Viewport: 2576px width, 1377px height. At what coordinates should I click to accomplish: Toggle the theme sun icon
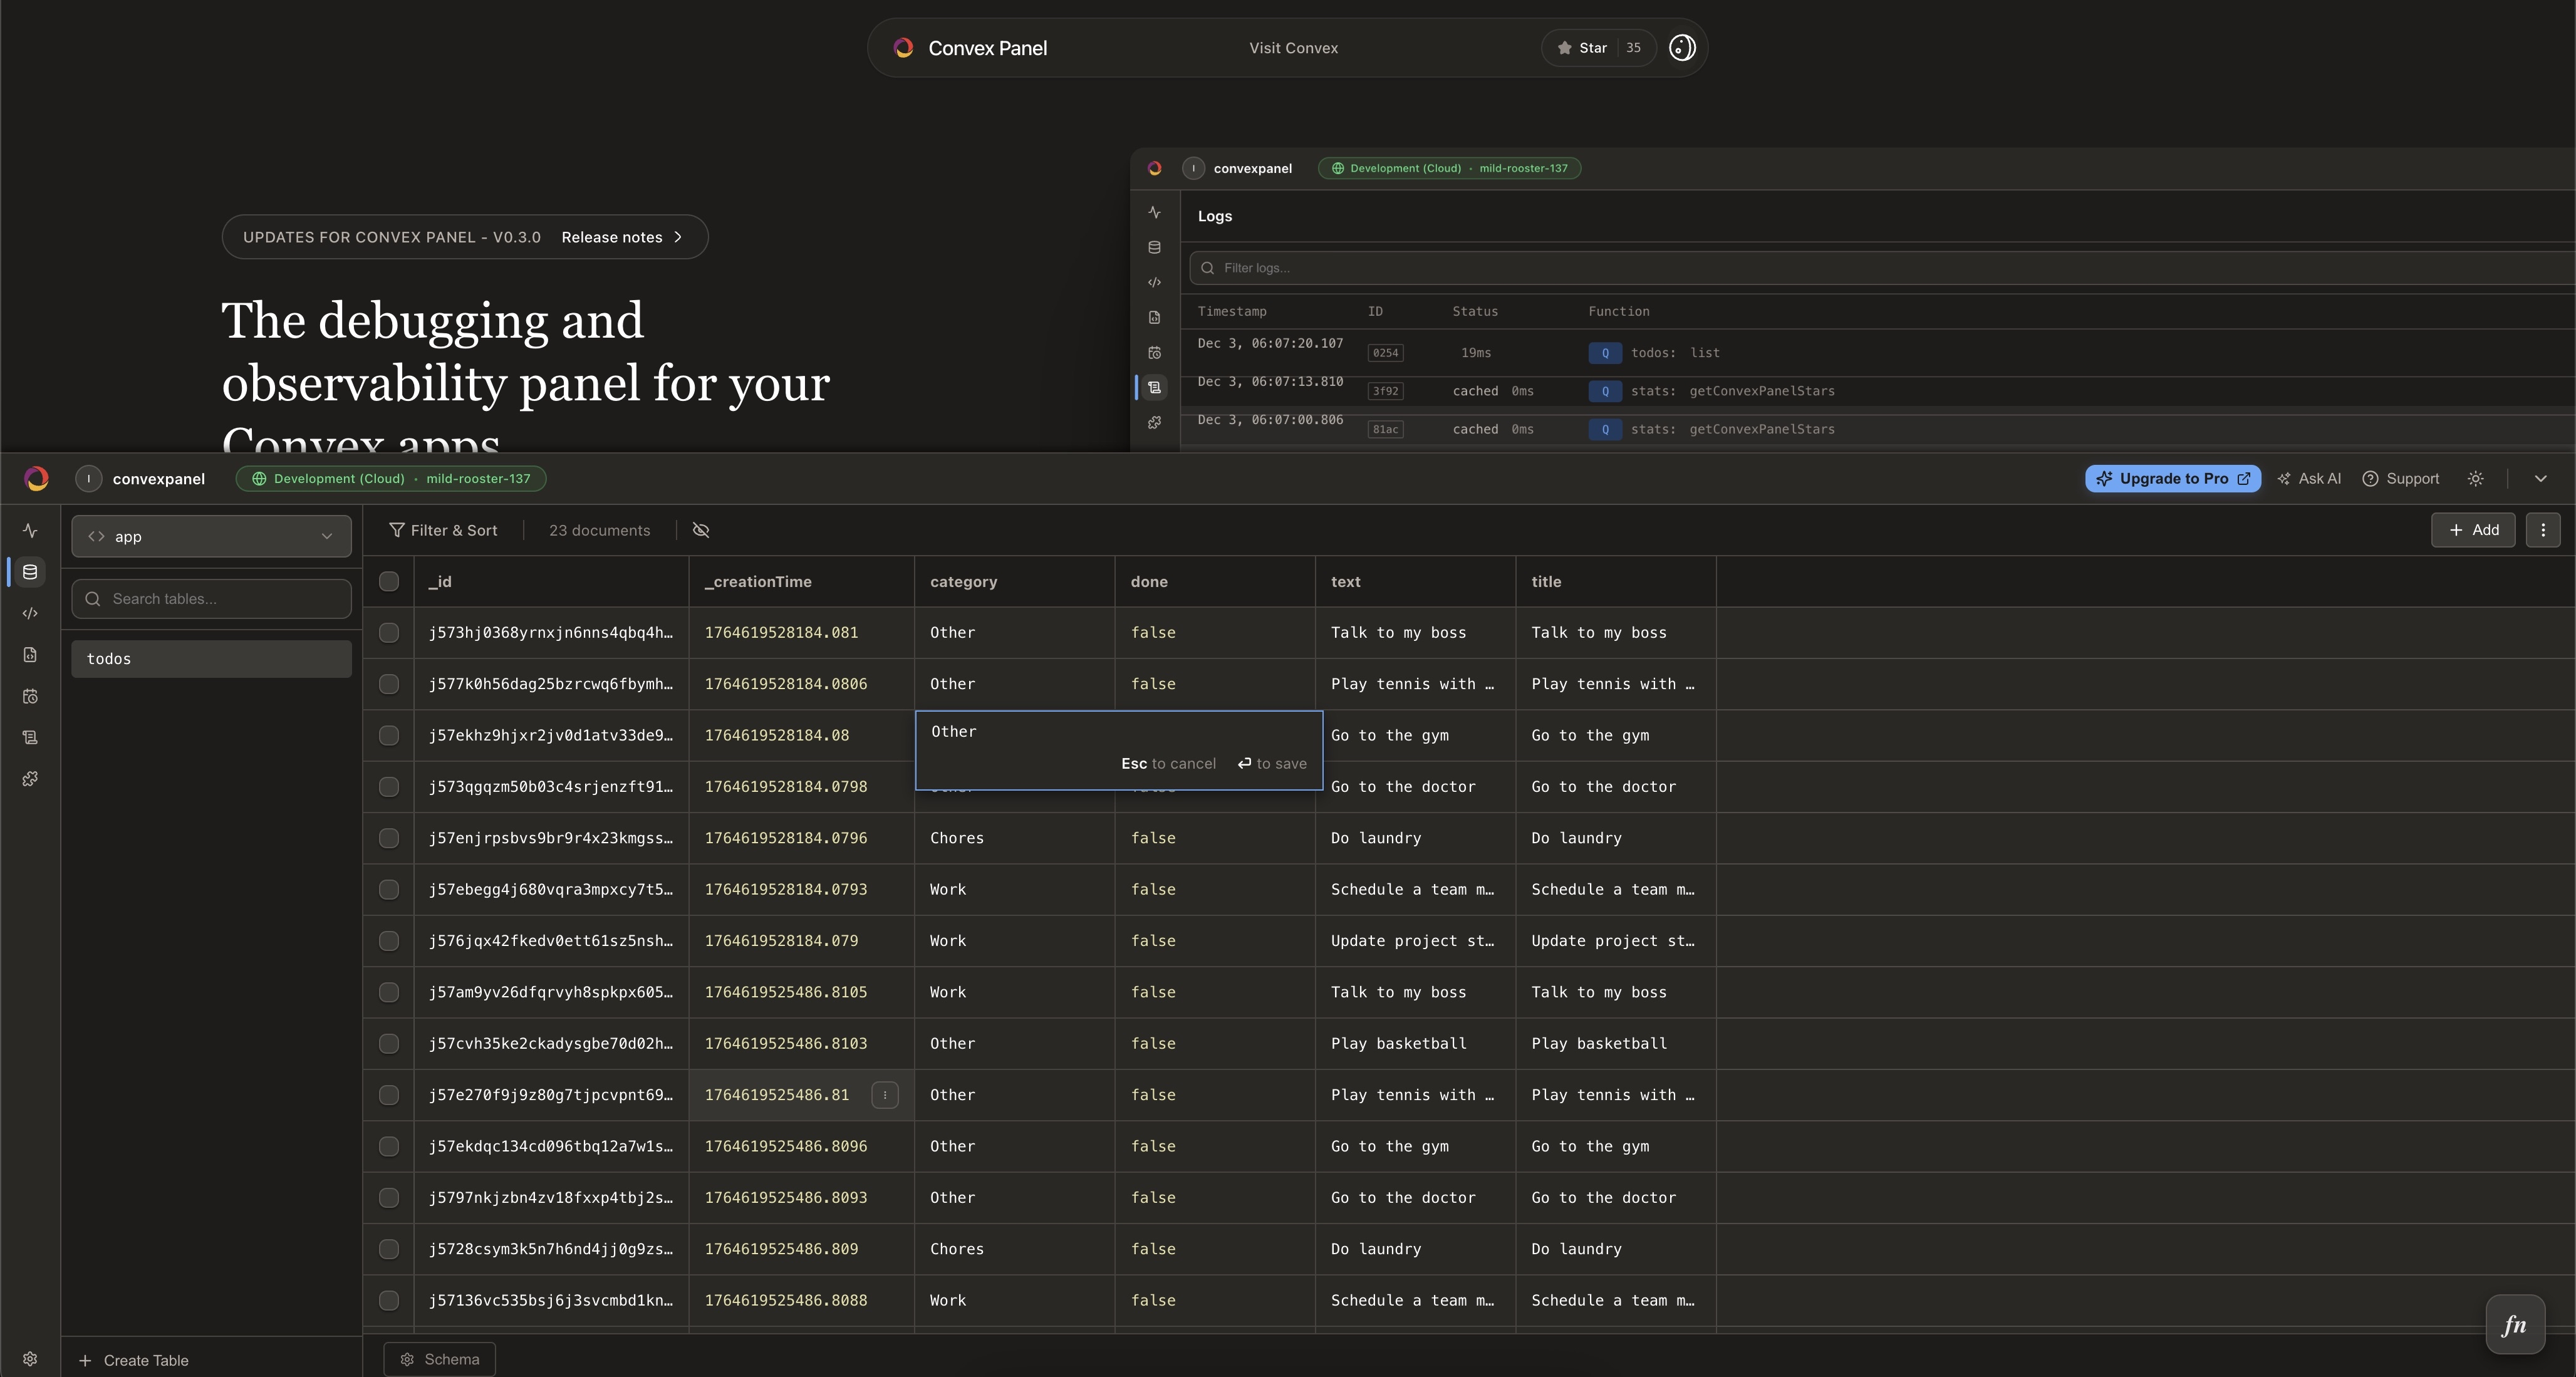[2475, 479]
